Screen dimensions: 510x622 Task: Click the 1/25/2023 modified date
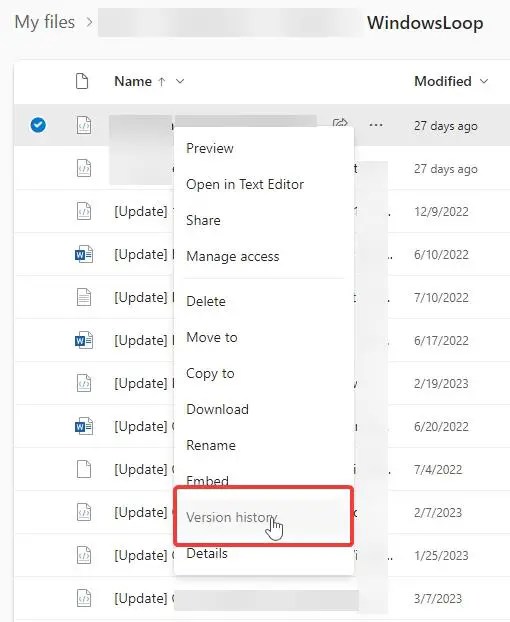pyautogui.click(x=441, y=555)
